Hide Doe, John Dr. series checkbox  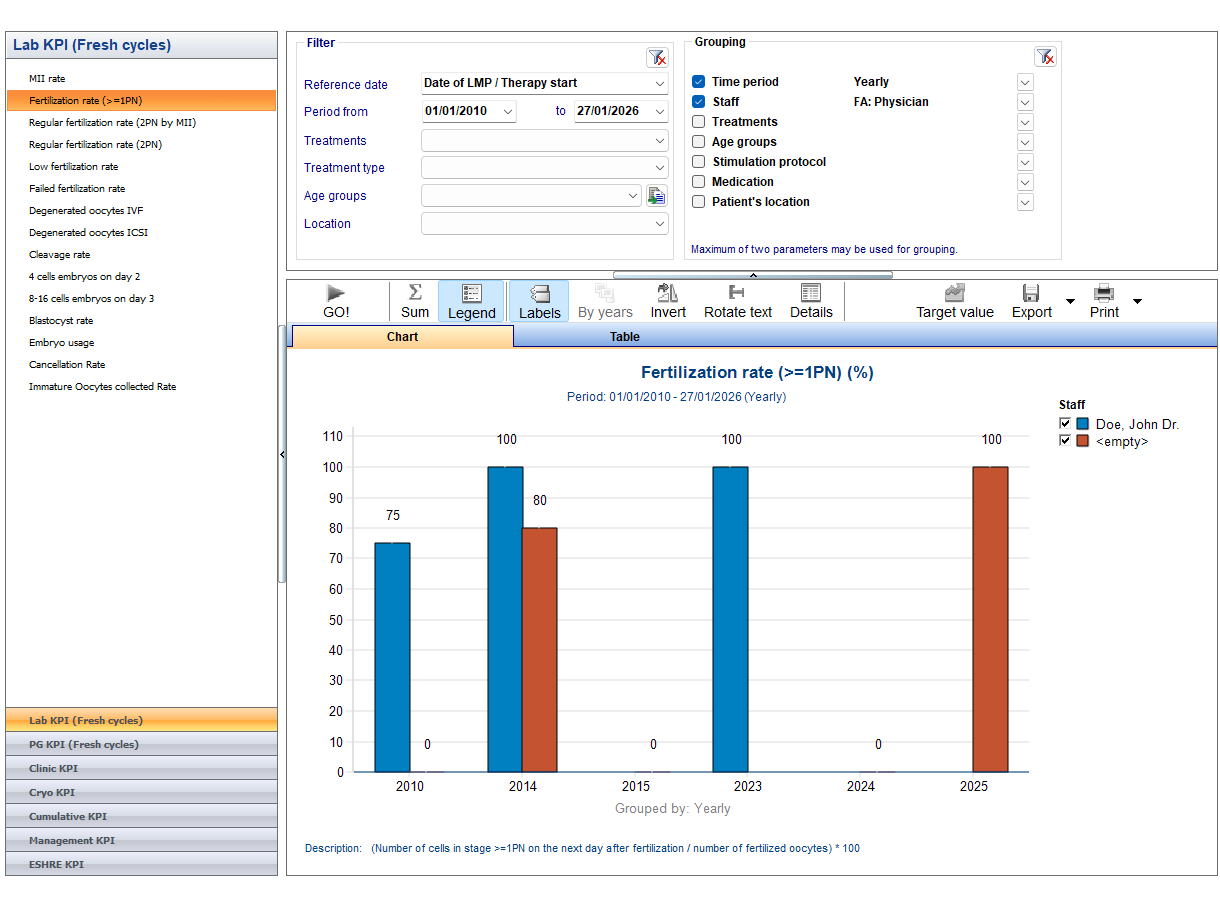(1065, 424)
